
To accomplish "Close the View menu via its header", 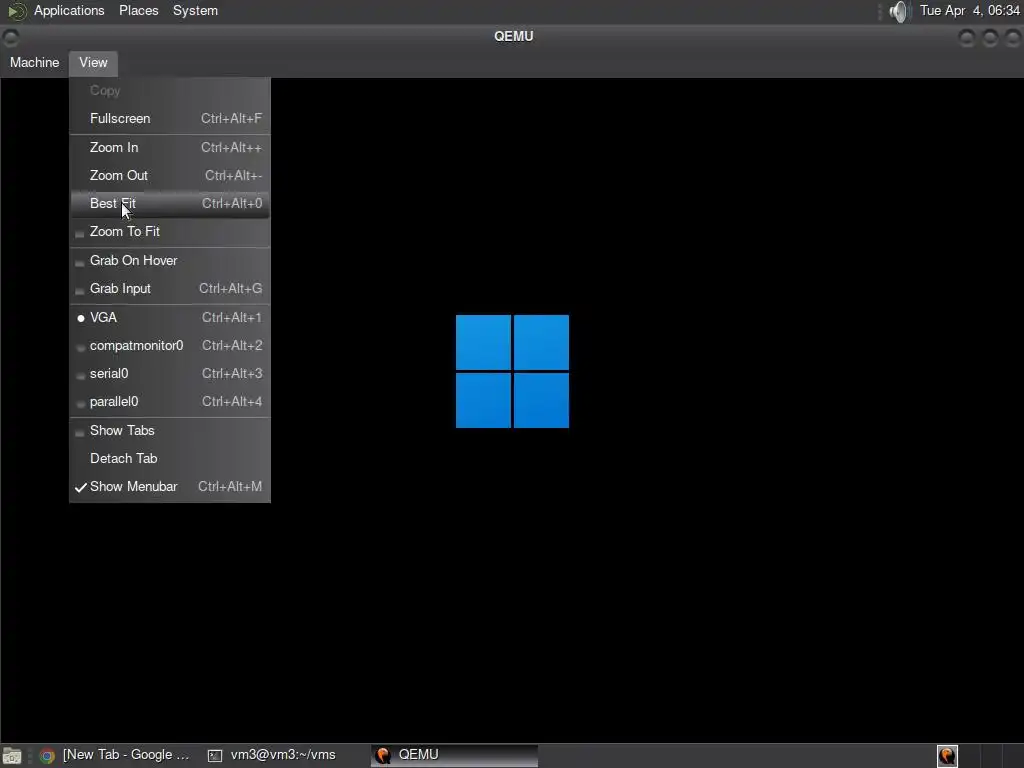I will [93, 63].
